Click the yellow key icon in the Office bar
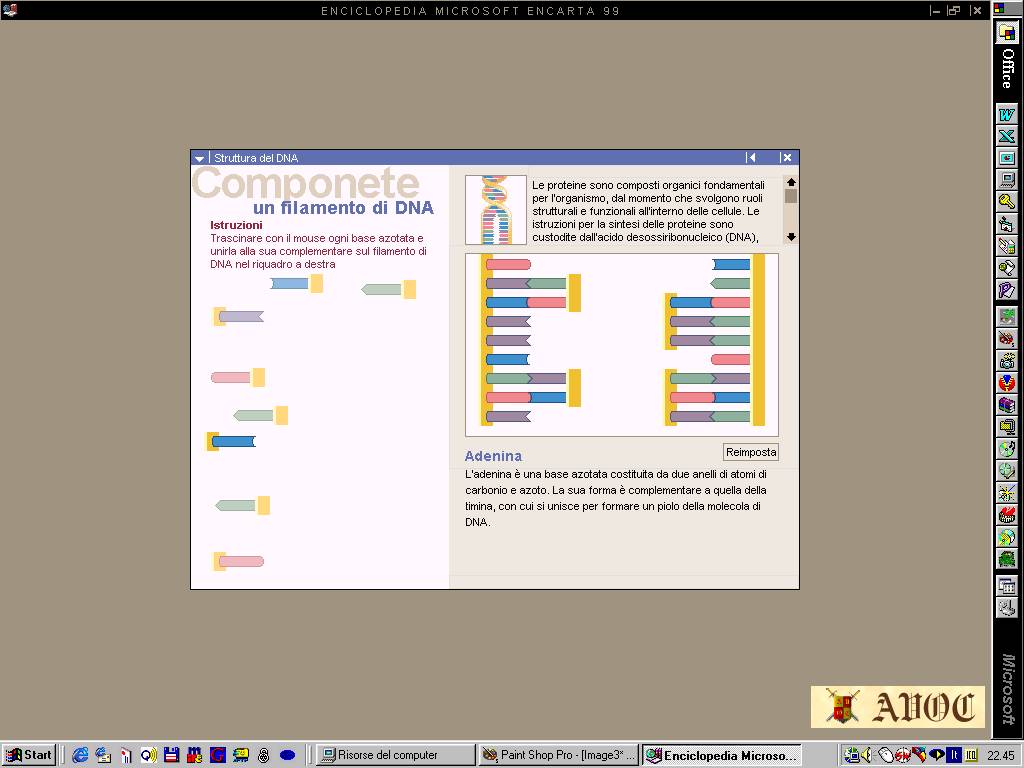This screenshot has width=1024, height=768. tap(1007, 202)
